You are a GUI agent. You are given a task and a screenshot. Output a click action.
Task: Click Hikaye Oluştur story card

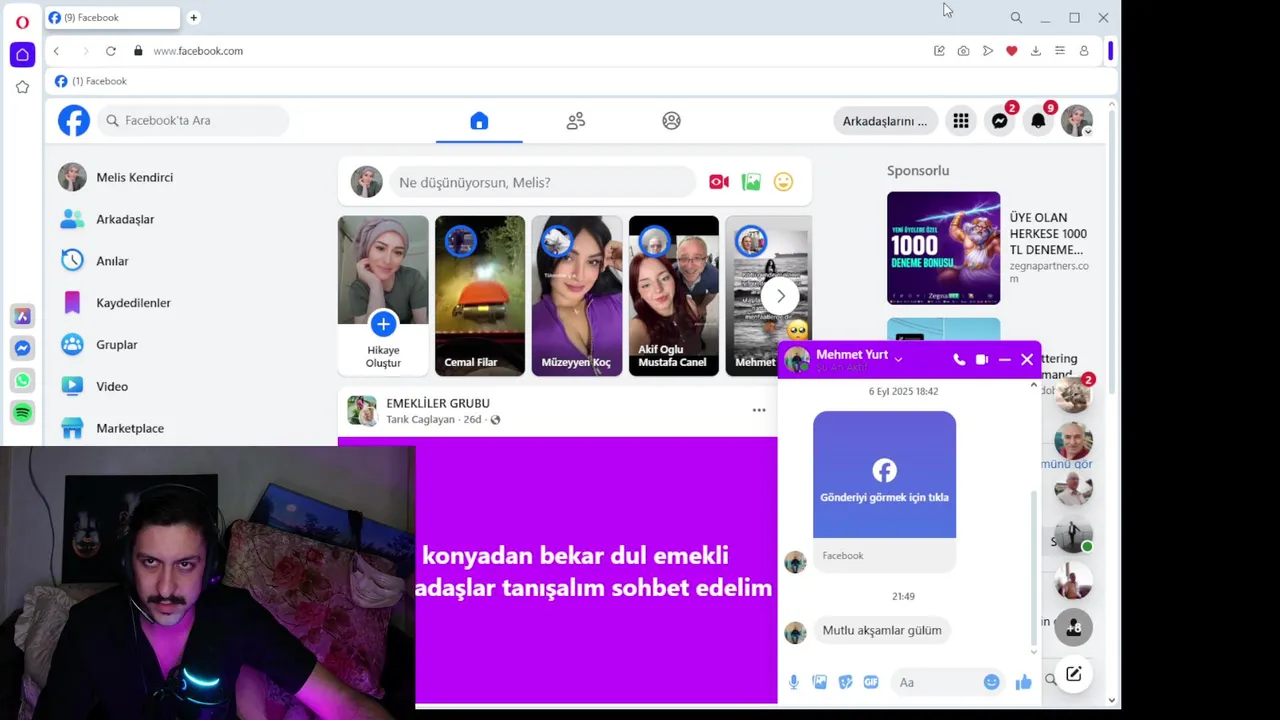point(383,296)
